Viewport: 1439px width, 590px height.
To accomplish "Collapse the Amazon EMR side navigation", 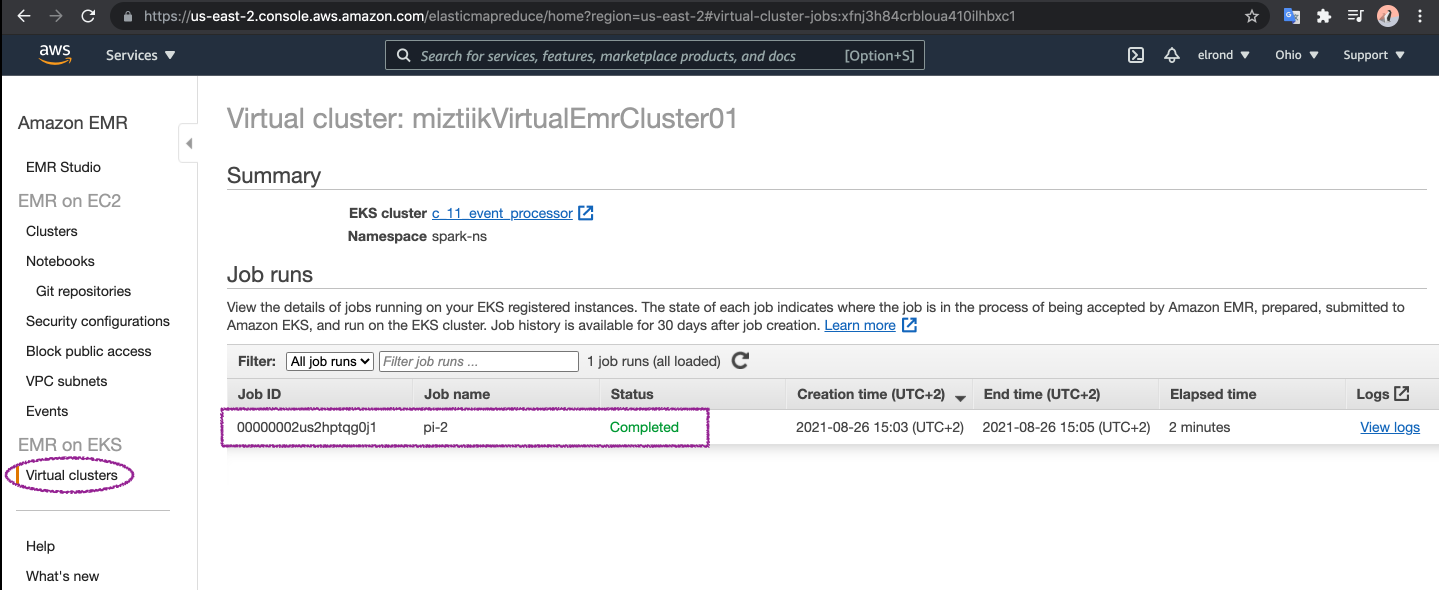I will pos(188,143).
